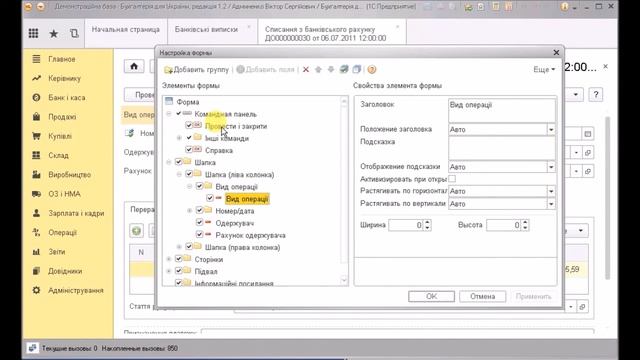Uncheck Рахунок одержувача checkbox
The width and height of the screenshot is (640, 360).
[200, 234]
